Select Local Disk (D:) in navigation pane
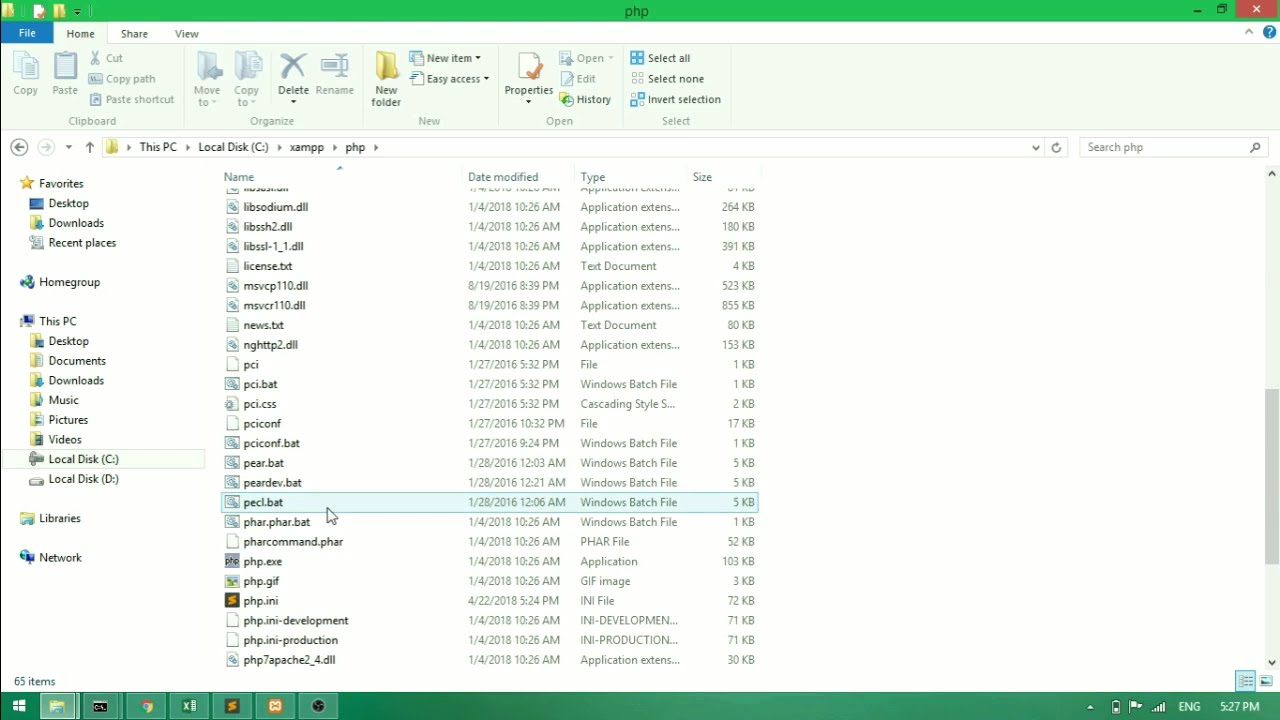Screen dimensions: 1280x720 click(x=83, y=479)
